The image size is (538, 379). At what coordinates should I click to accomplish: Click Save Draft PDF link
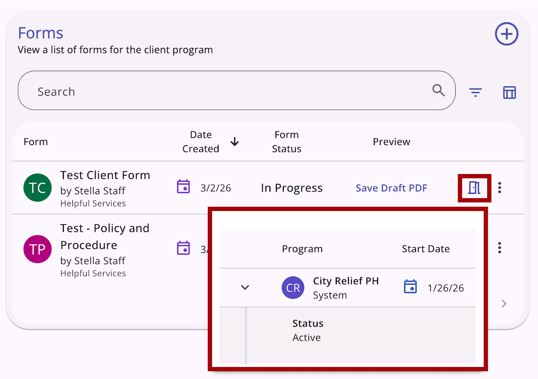(x=391, y=188)
